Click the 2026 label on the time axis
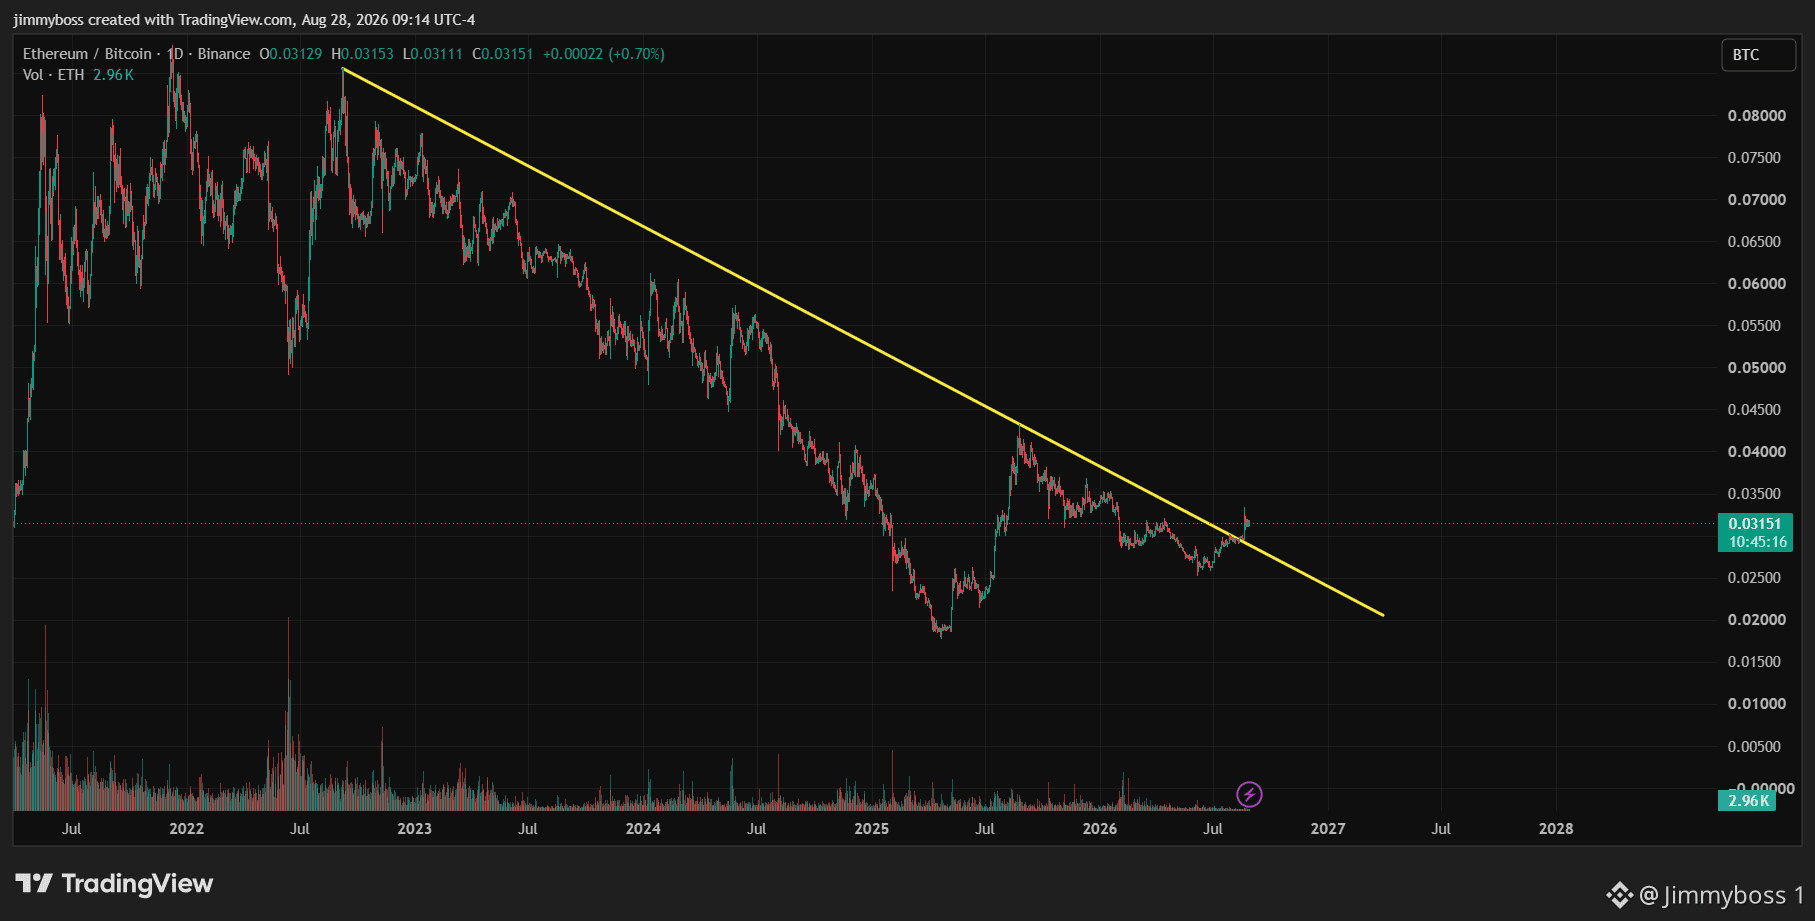 coord(1100,829)
